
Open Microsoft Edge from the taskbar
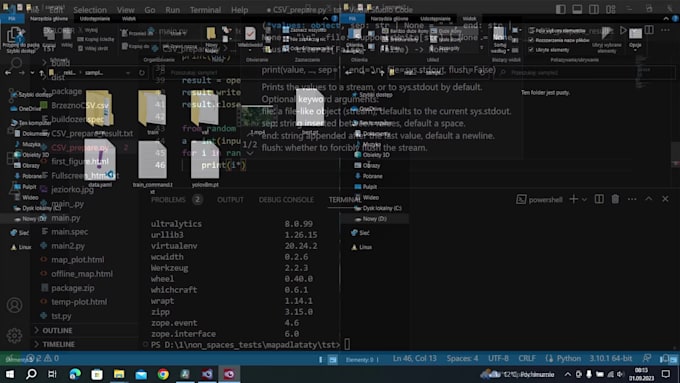point(75,374)
